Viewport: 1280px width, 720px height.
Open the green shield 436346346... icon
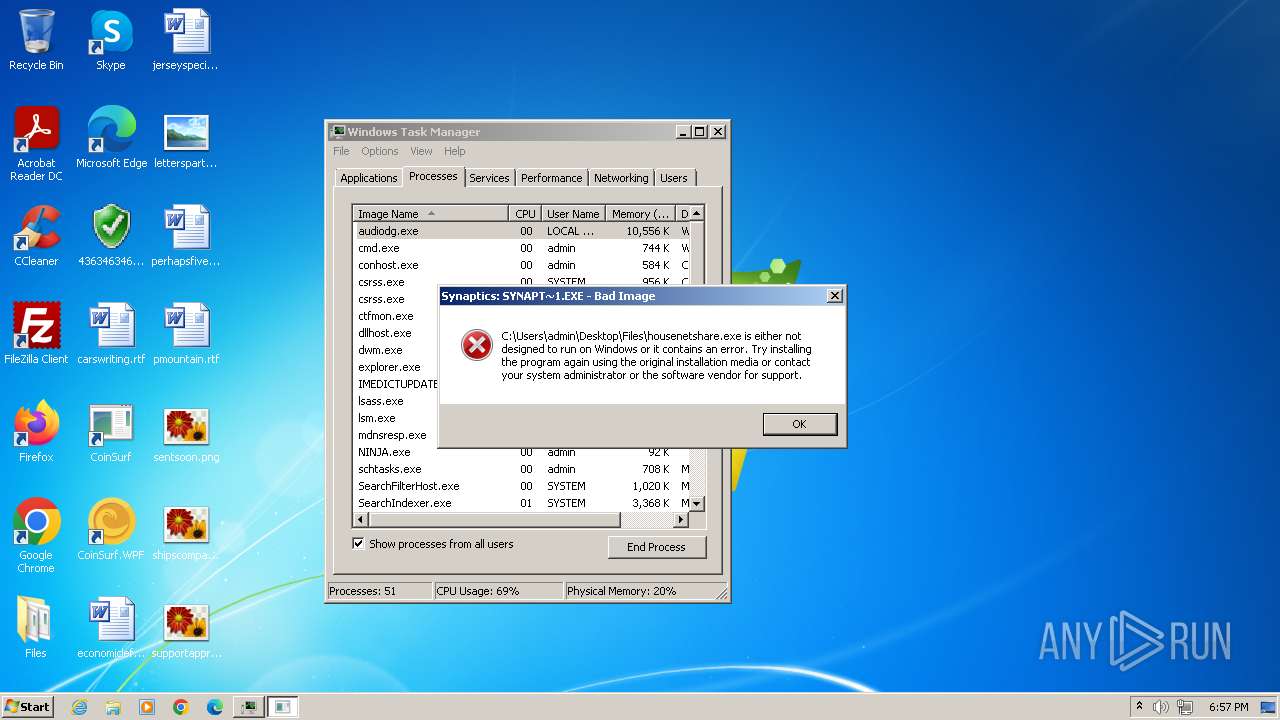111,236
